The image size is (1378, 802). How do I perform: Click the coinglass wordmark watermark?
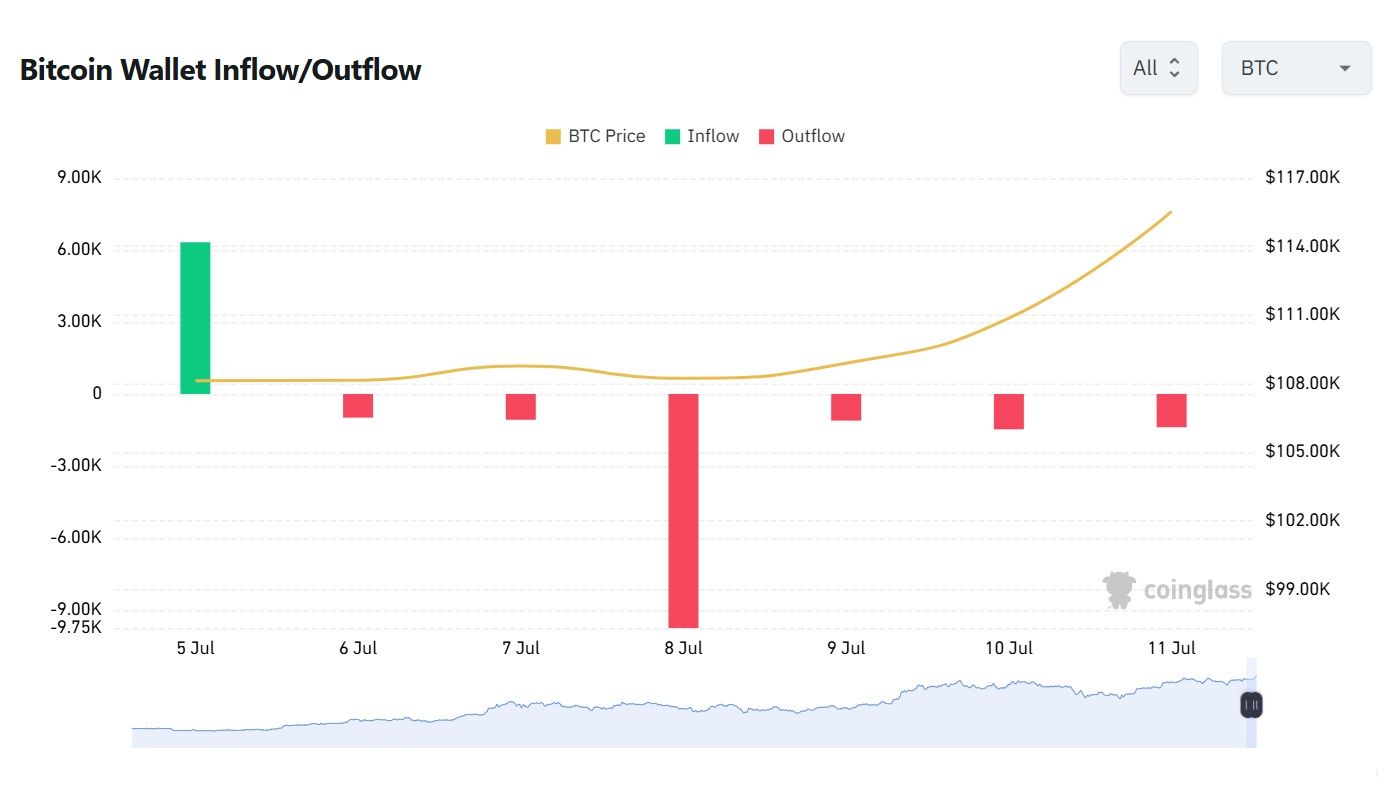1196,590
